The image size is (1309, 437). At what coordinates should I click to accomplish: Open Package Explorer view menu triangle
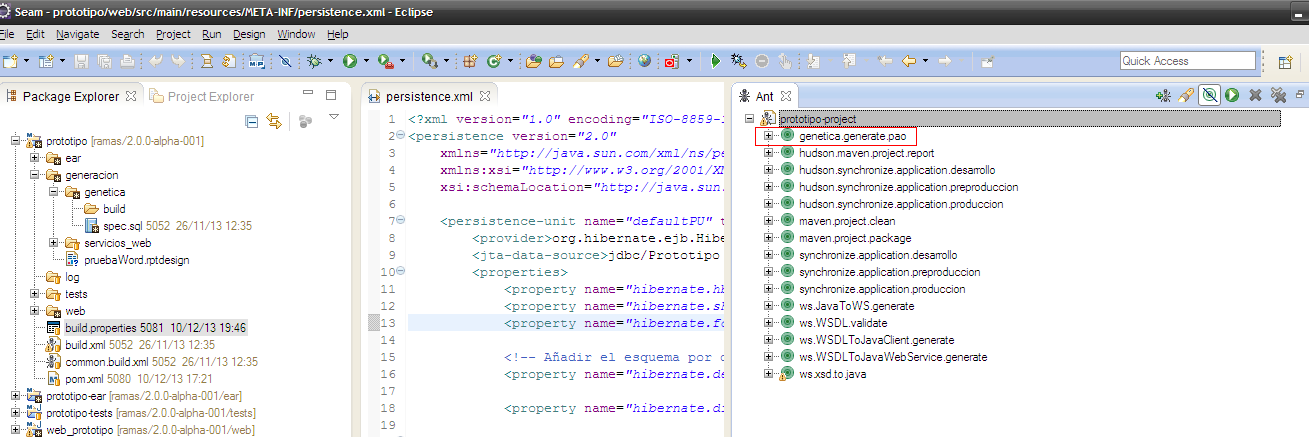[x=334, y=118]
